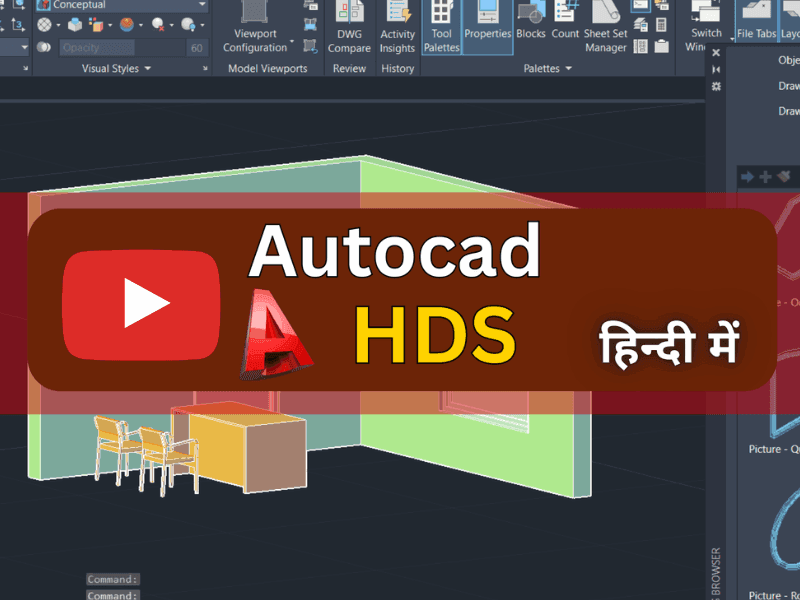Click the viewport join icon
This screenshot has height=600, width=800.
(310, 24)
